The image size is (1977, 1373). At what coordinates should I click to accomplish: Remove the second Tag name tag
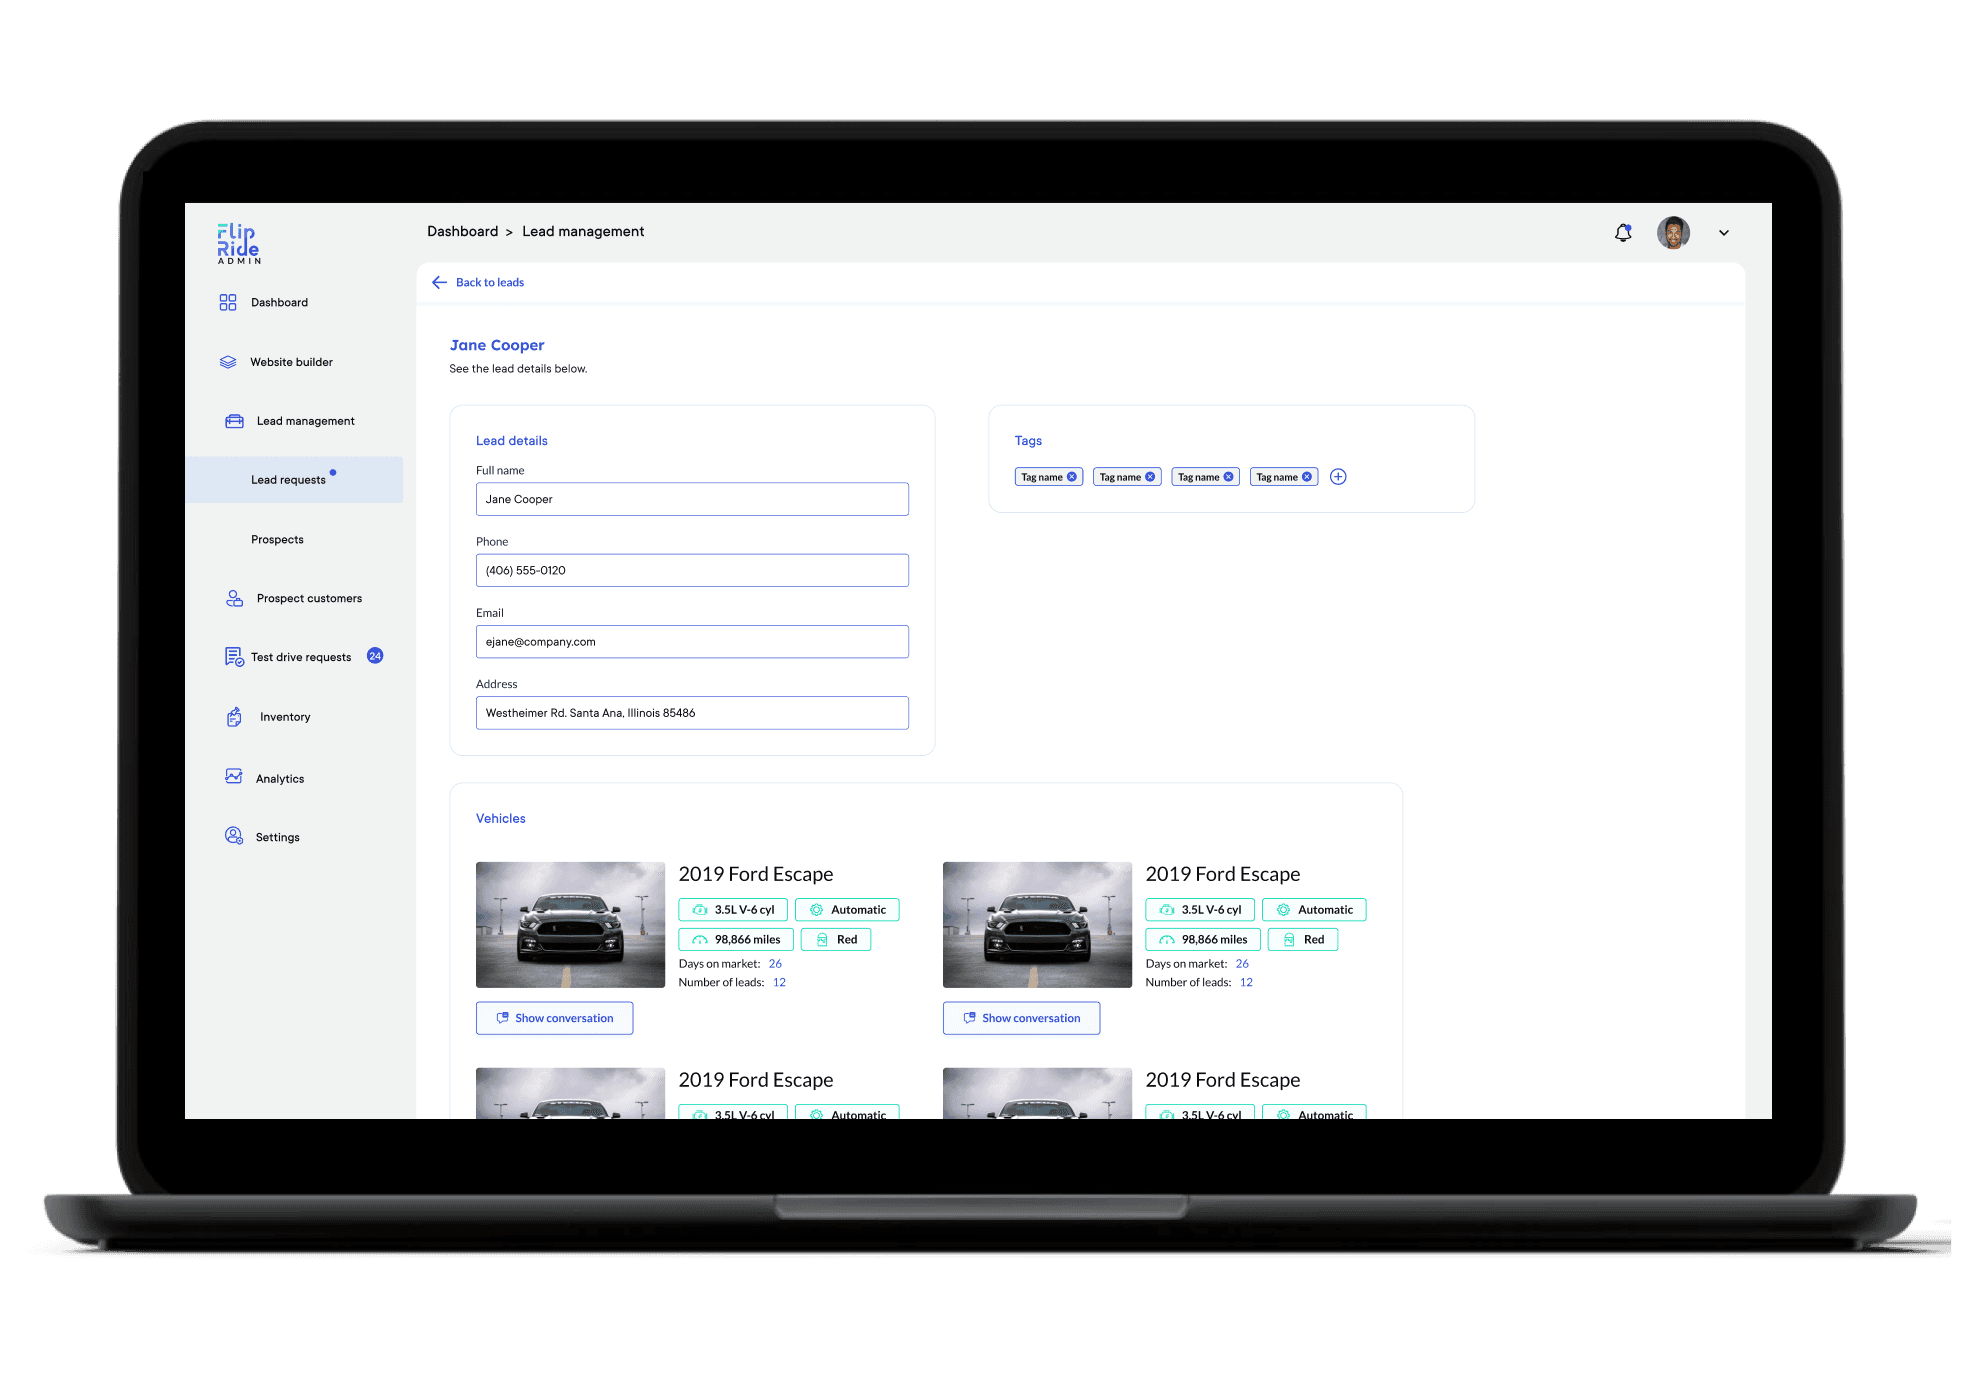(x=1150, y=477)
